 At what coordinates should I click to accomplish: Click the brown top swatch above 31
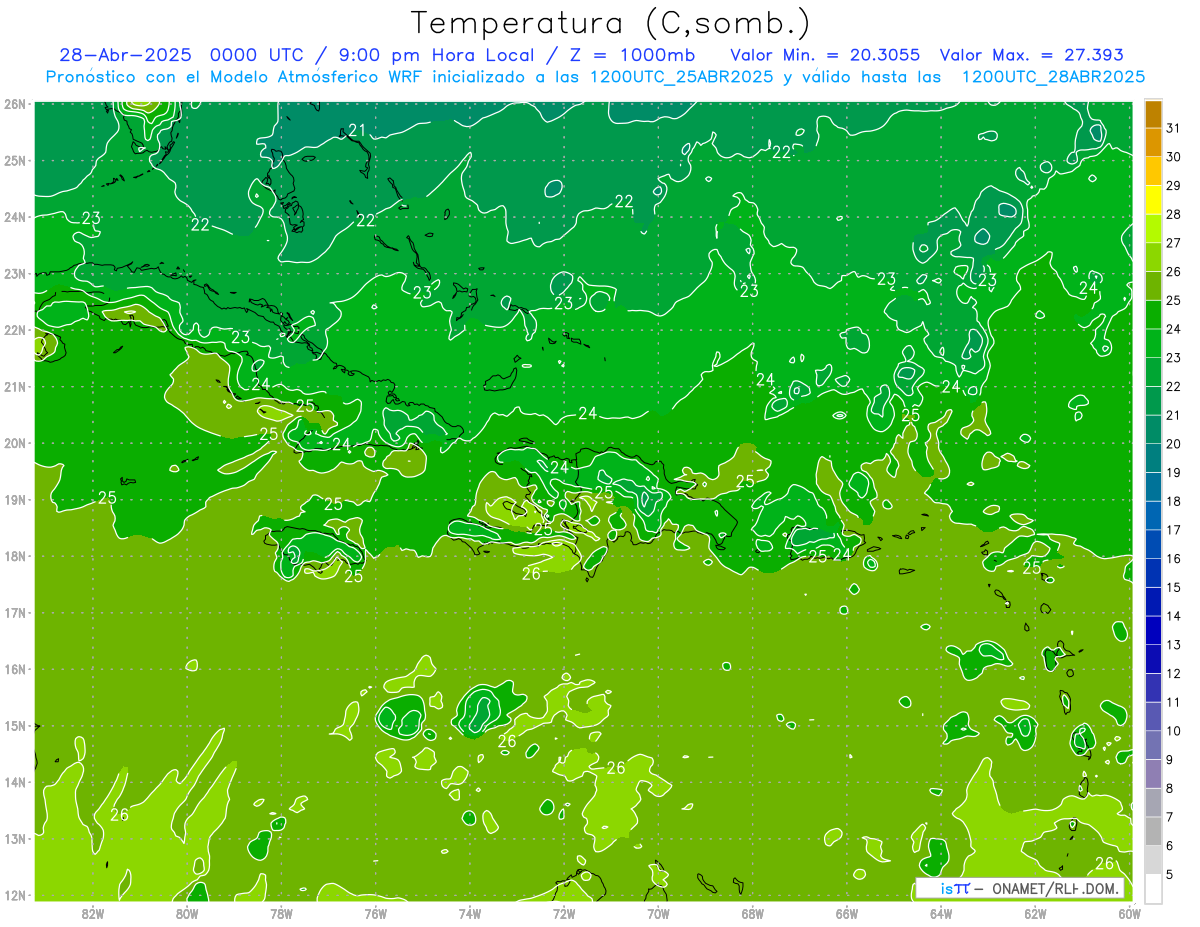click(x=1153, y=114)
